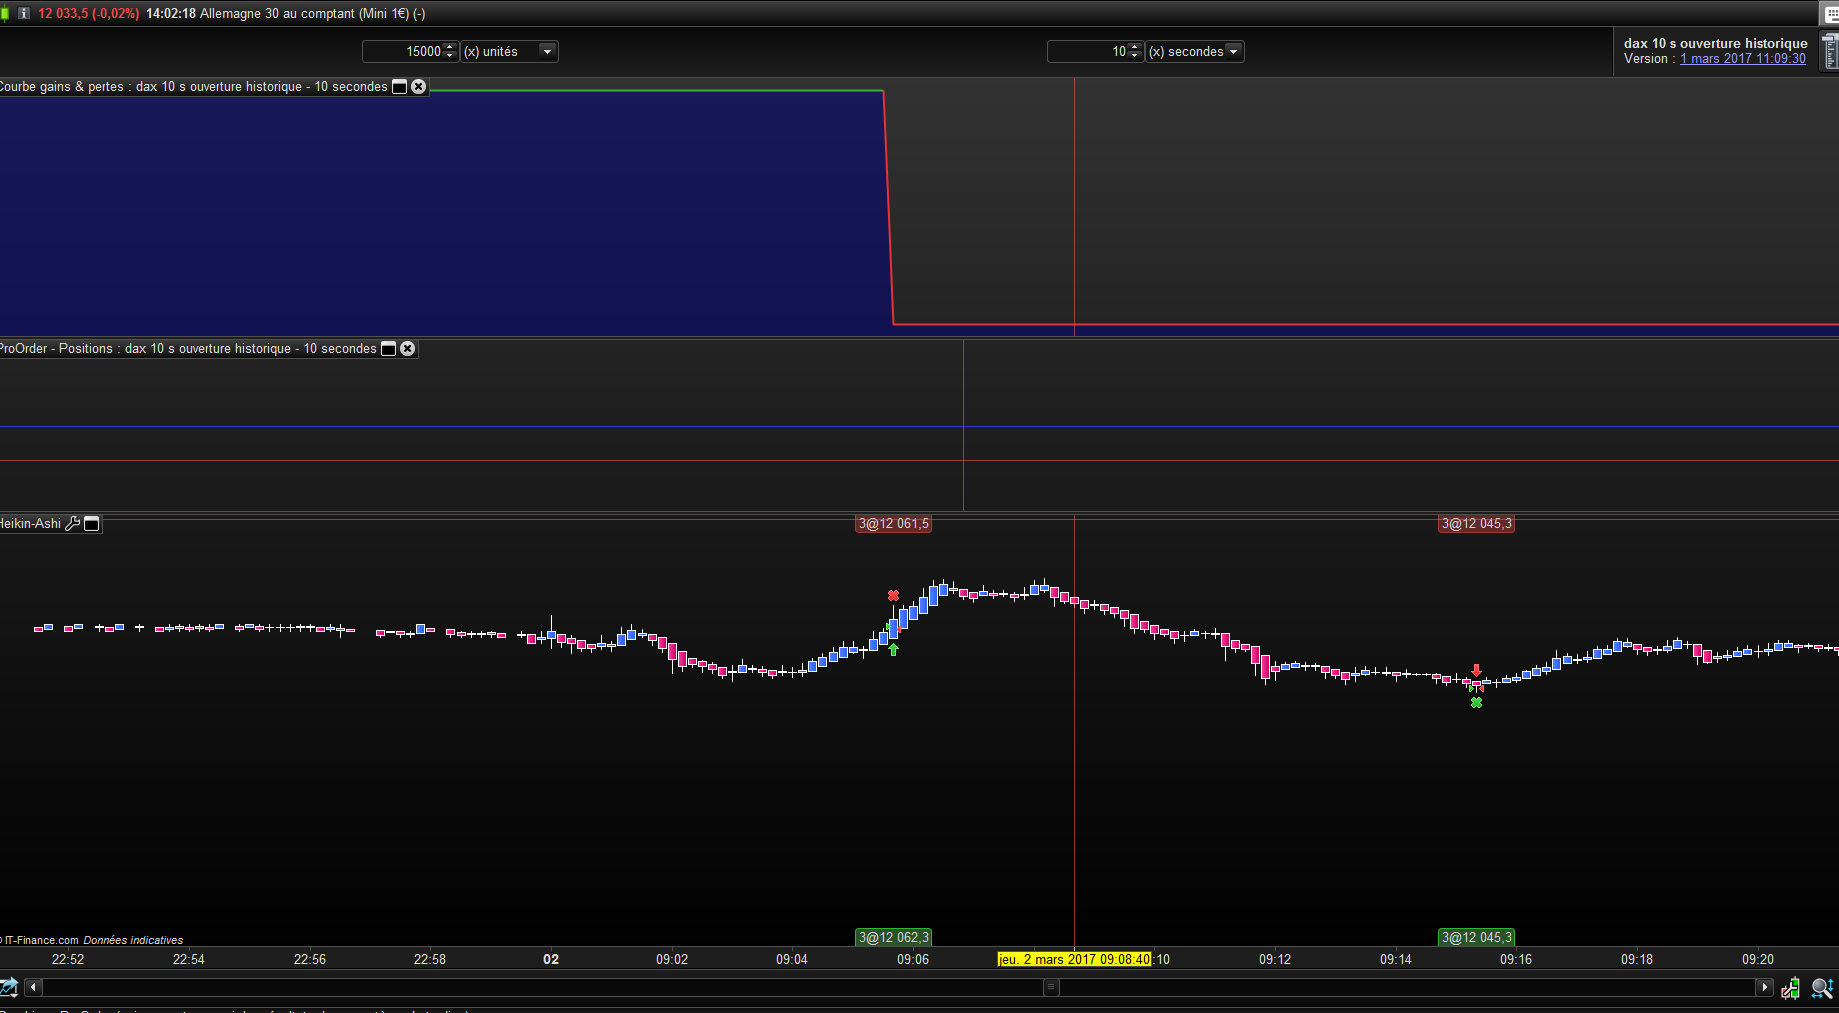Screen dimensions: 1839x1013
Task: Open the instrument info icon
Action: (24, 14)
